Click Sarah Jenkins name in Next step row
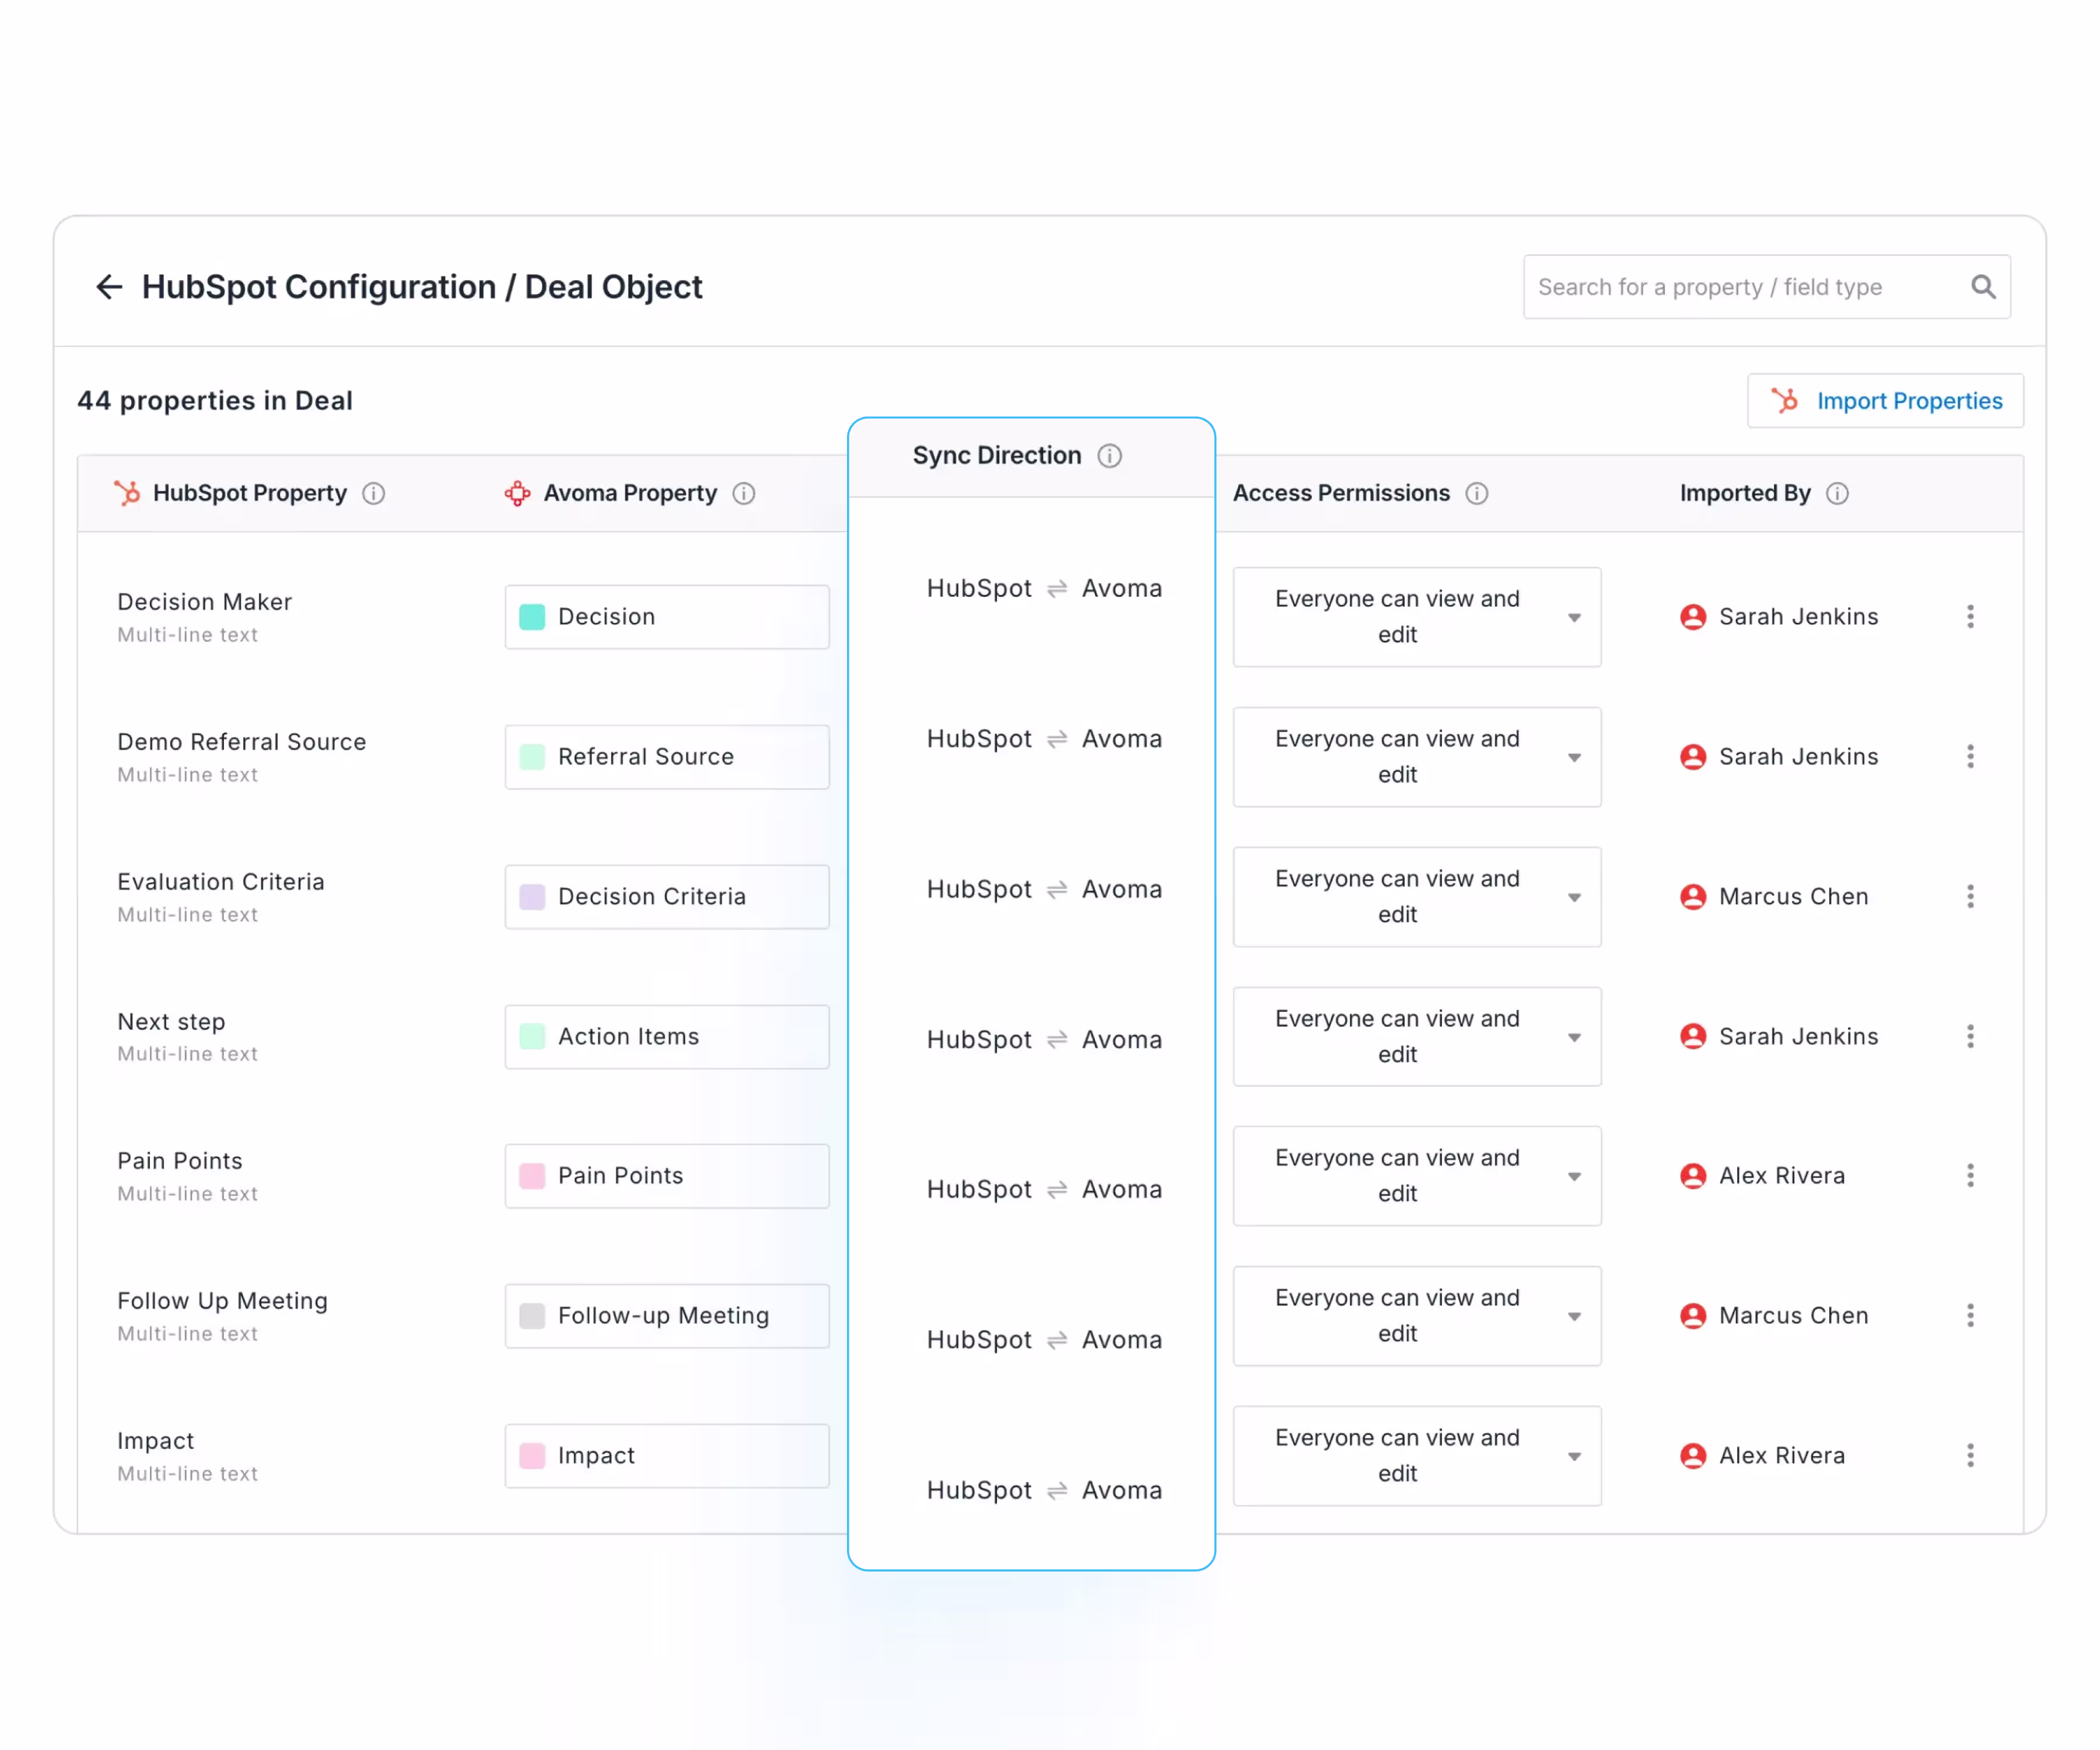Screen dimensions: 2100x1750 (x=1799, y=1037)
